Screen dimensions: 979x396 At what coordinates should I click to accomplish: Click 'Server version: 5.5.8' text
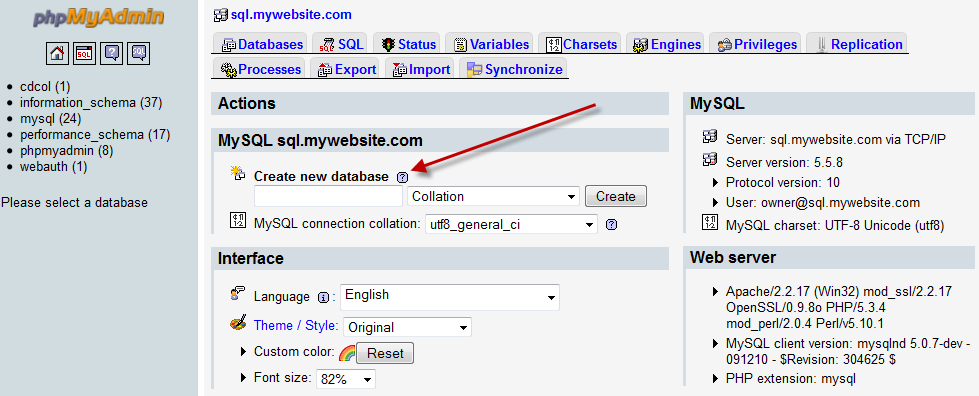click(x=784, y=163)
